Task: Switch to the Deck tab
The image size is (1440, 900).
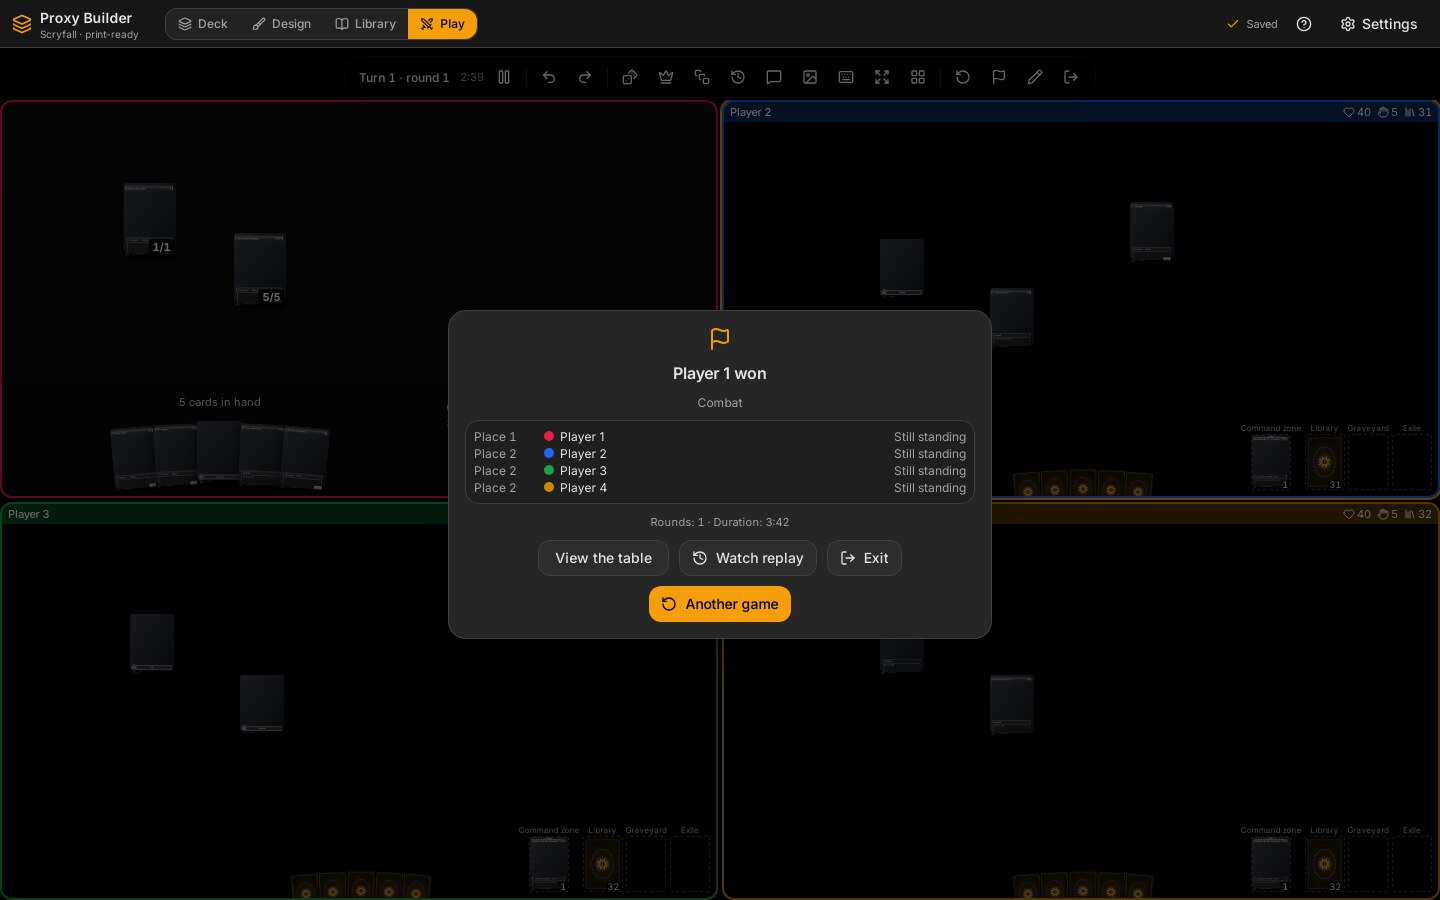Action: [203, 24]
